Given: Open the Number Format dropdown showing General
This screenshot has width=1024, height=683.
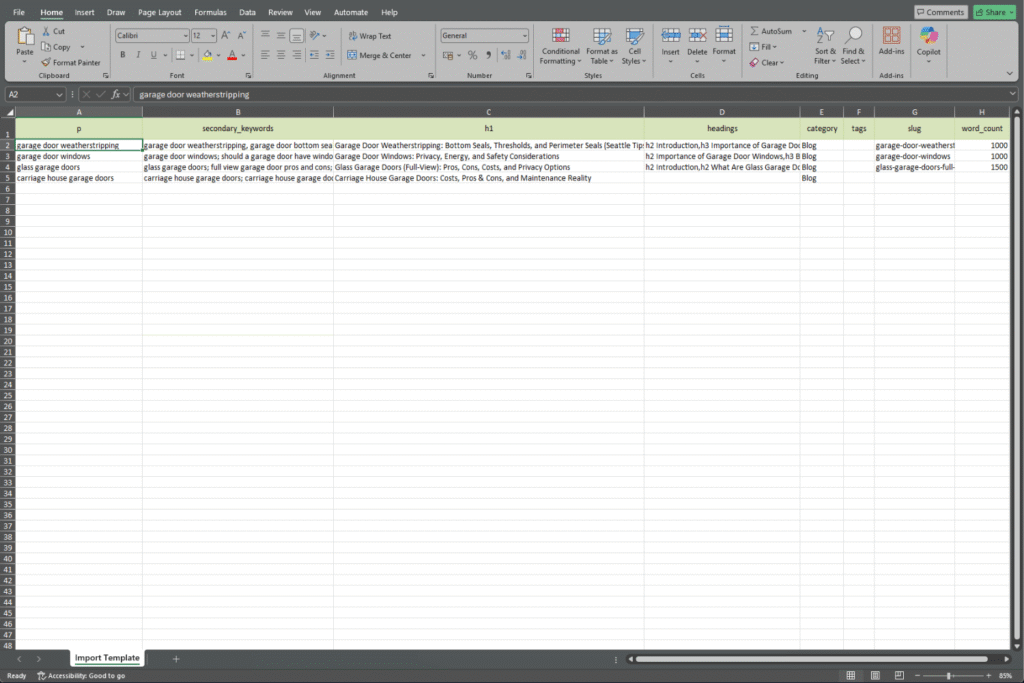Looking at the screenshot, I should (484, 35).
